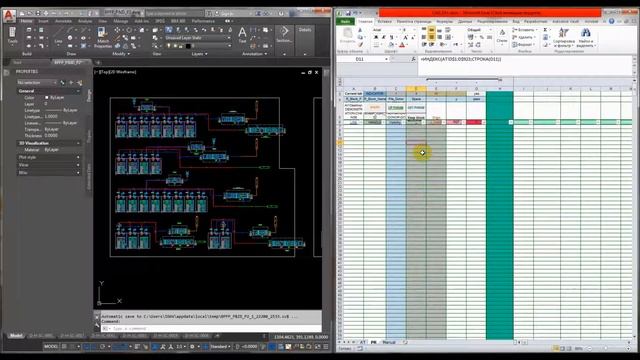Open the AutoCAD application menu logo
This screenshot has height=360, width=640.
coord(9,16)
